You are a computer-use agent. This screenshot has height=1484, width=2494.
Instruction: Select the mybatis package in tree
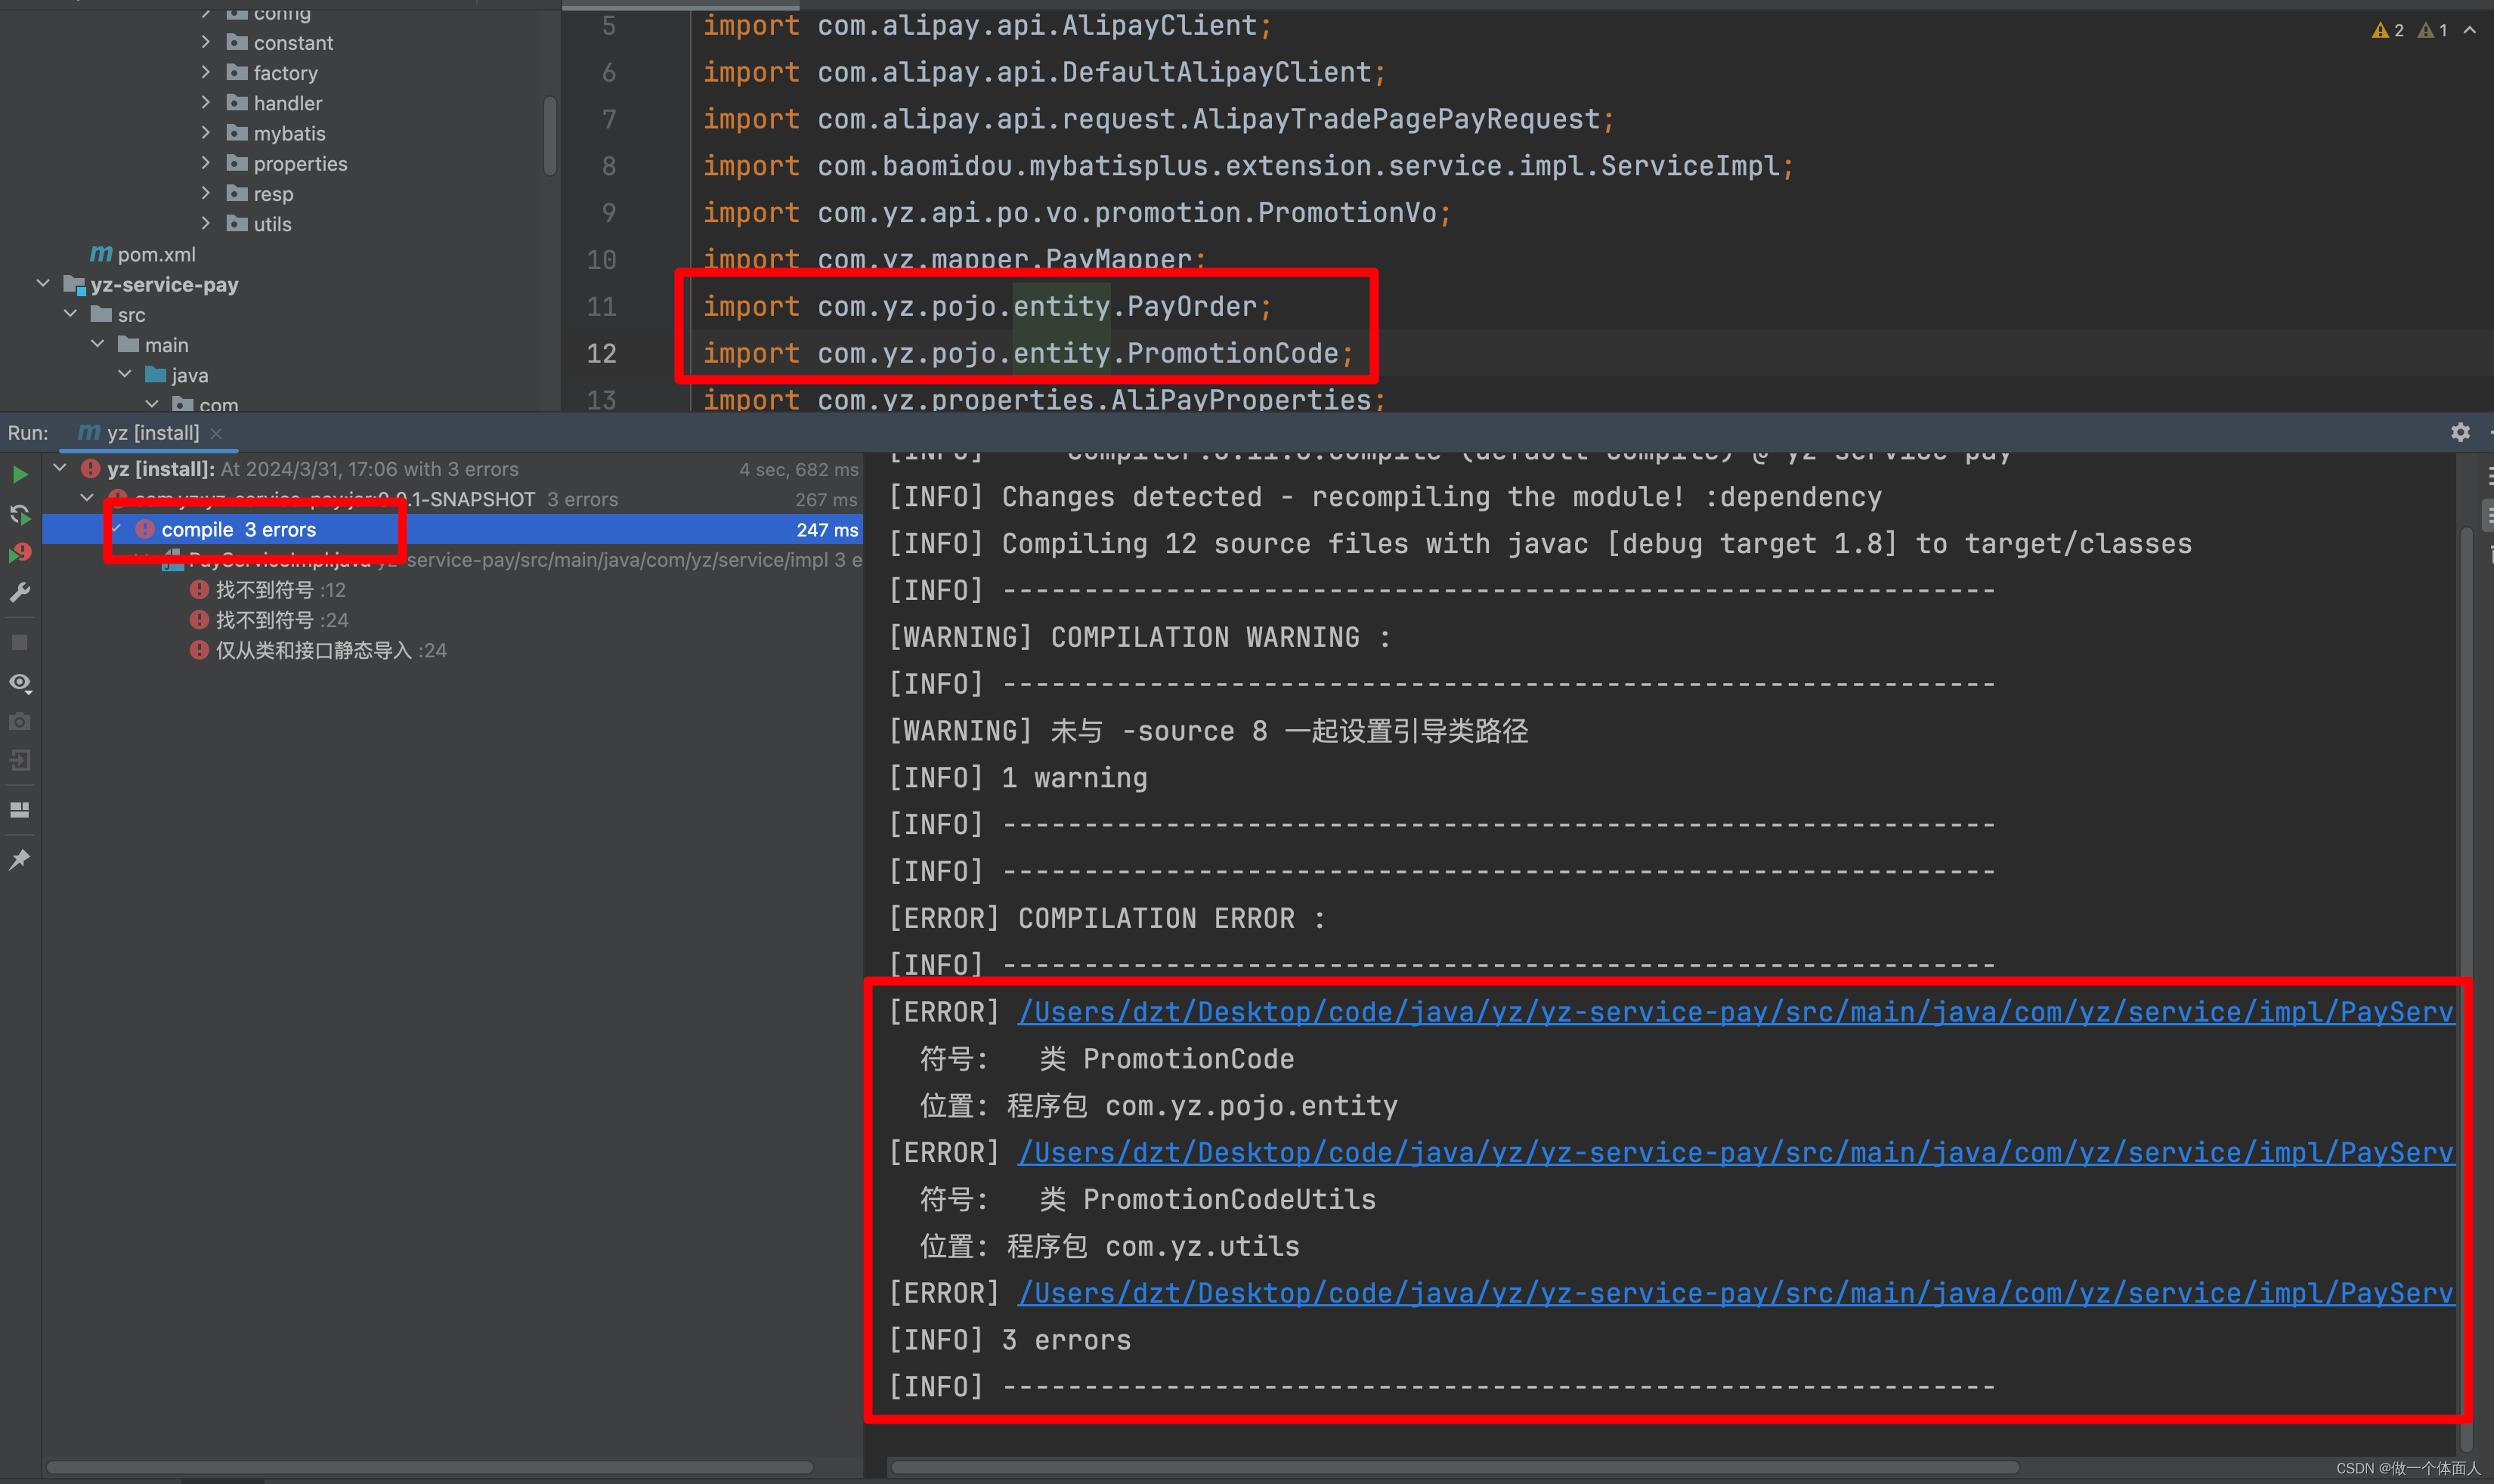(289, 133)
